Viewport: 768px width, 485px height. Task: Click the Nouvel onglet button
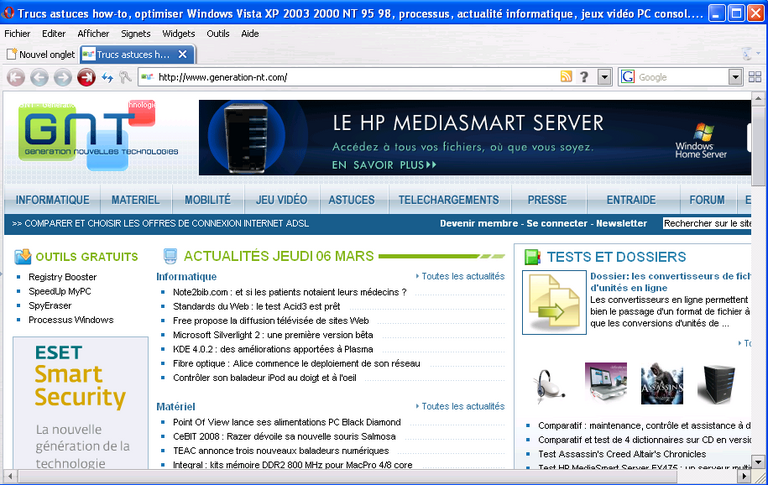coord(41,54)
